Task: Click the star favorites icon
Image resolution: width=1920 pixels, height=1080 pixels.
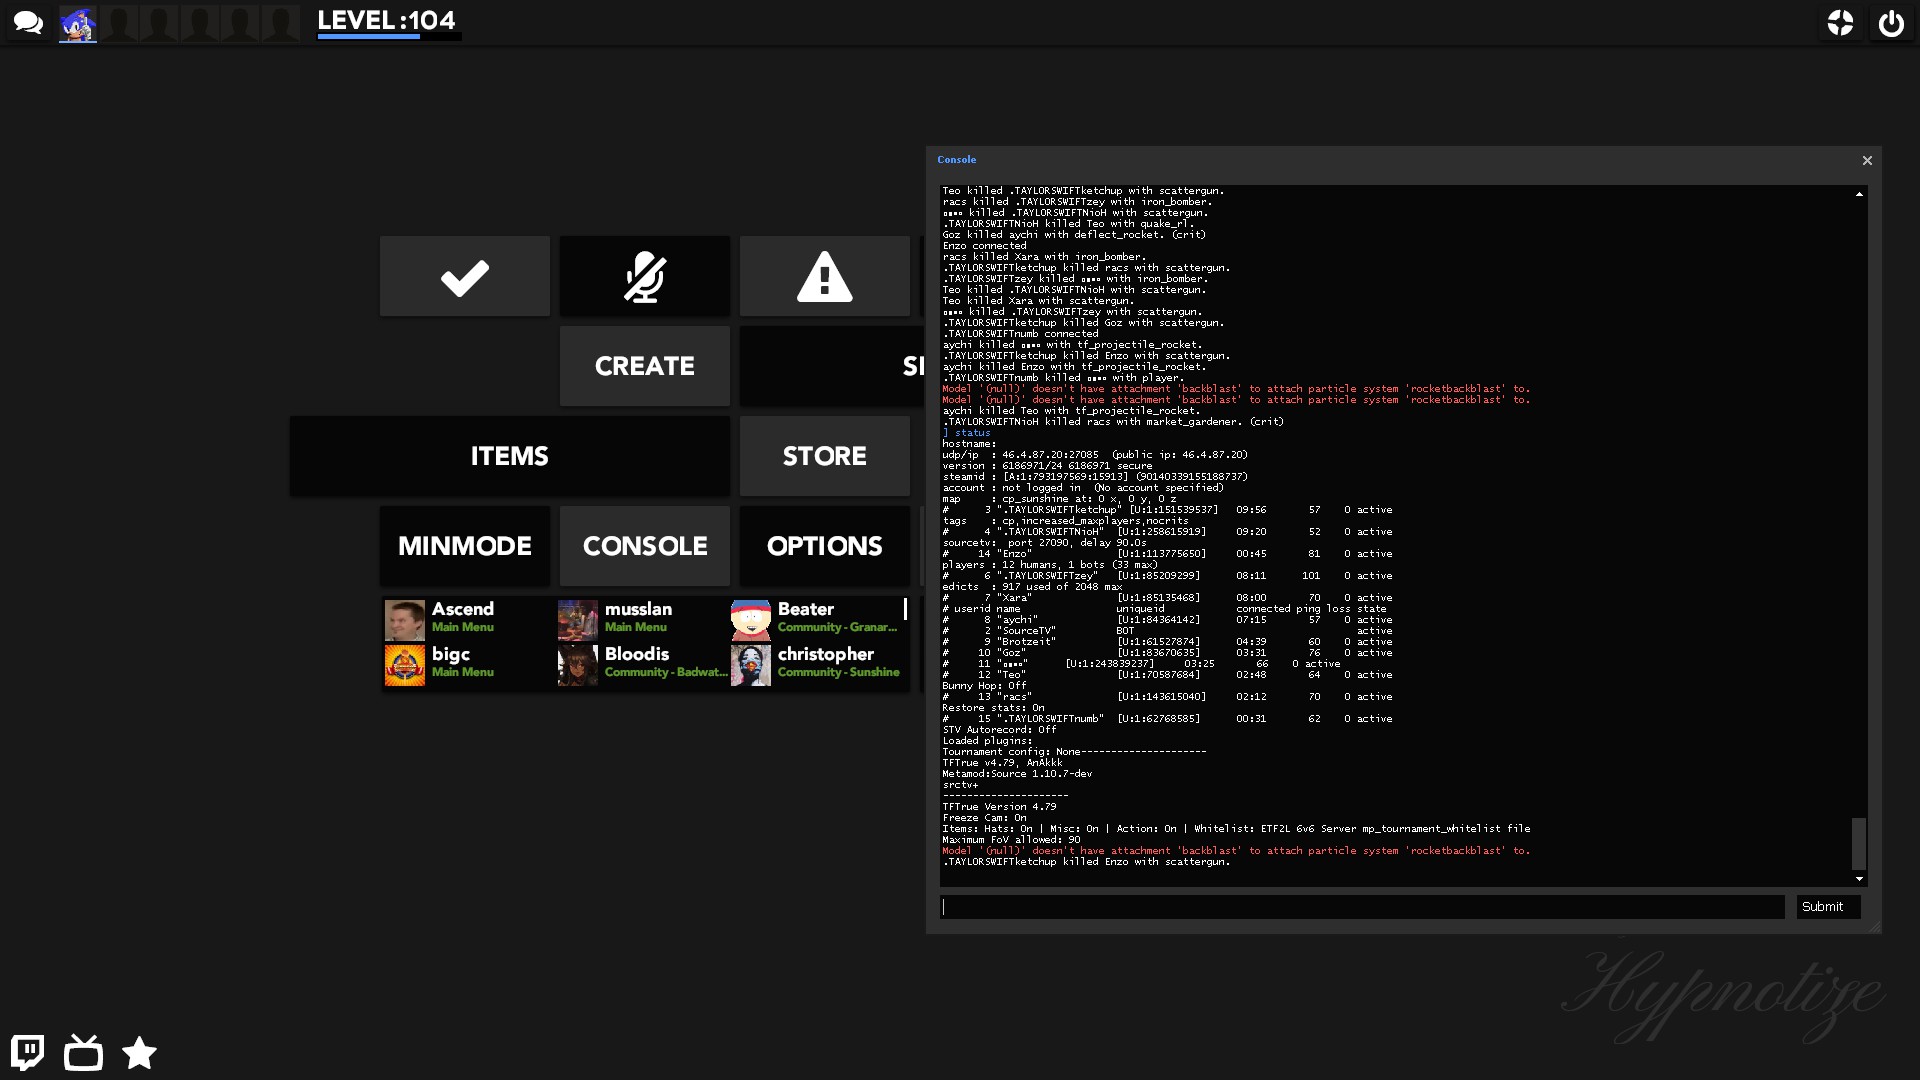Action: point(139,1052)
